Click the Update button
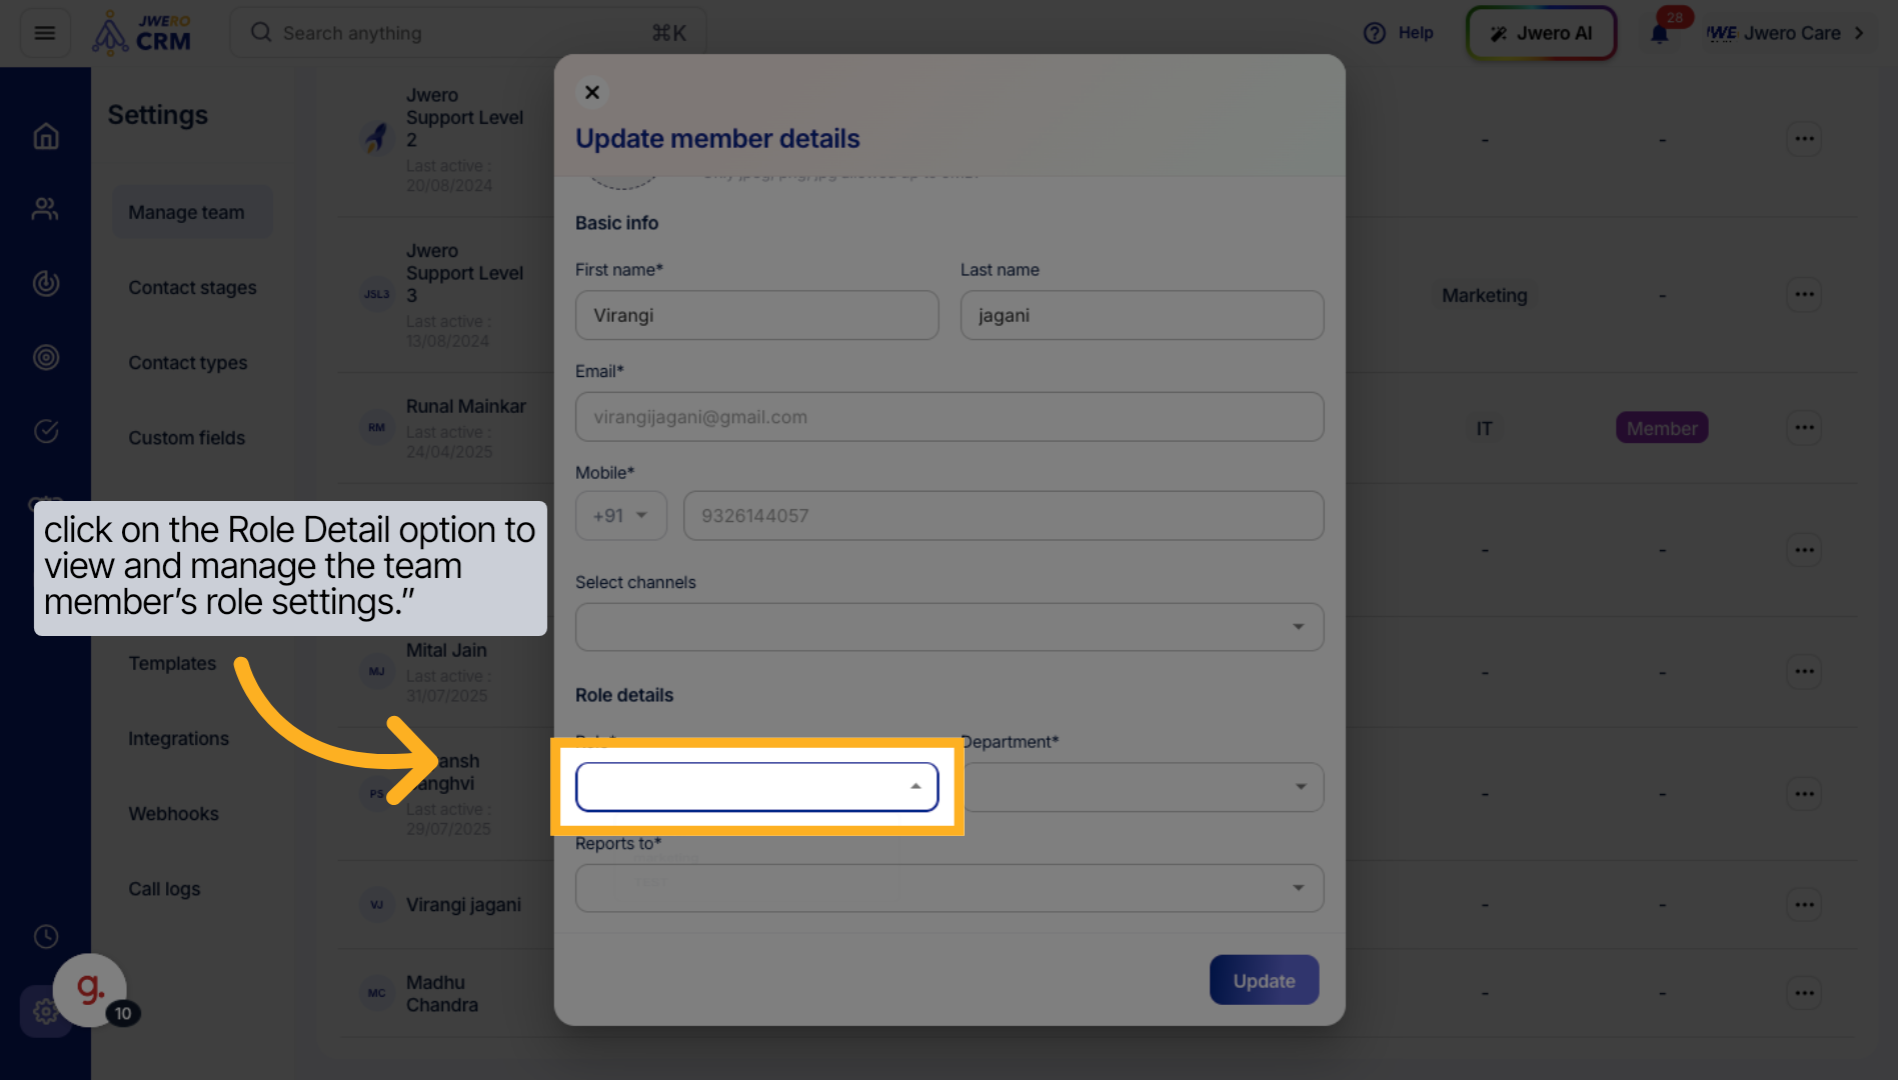Viewport: 1898px width, 1080px height. coord(1263,981)
